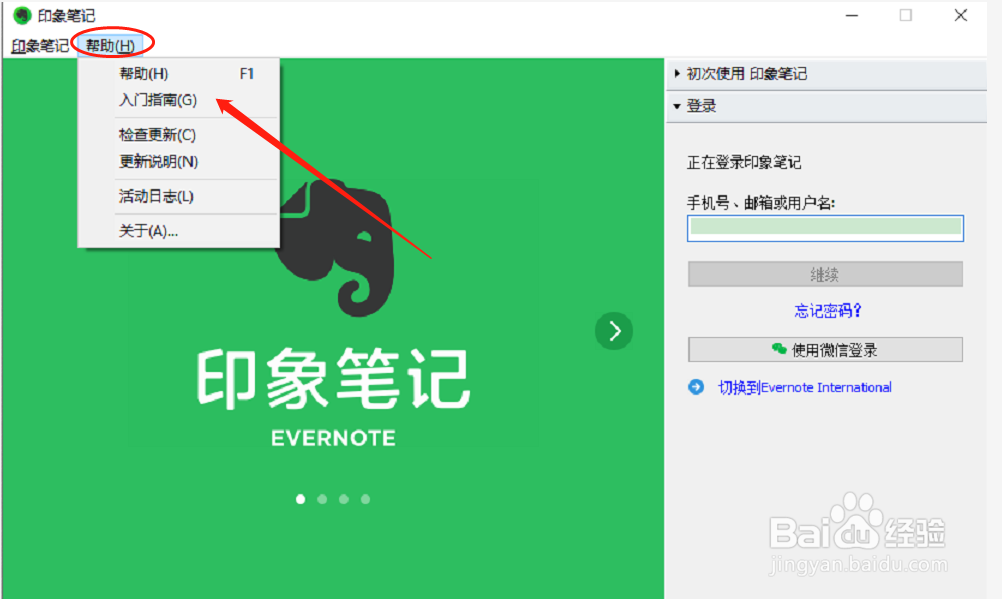Select 帮助(H) F1 entry in dropdown
The image size is (1002, 599).
[x=178, y=74]
